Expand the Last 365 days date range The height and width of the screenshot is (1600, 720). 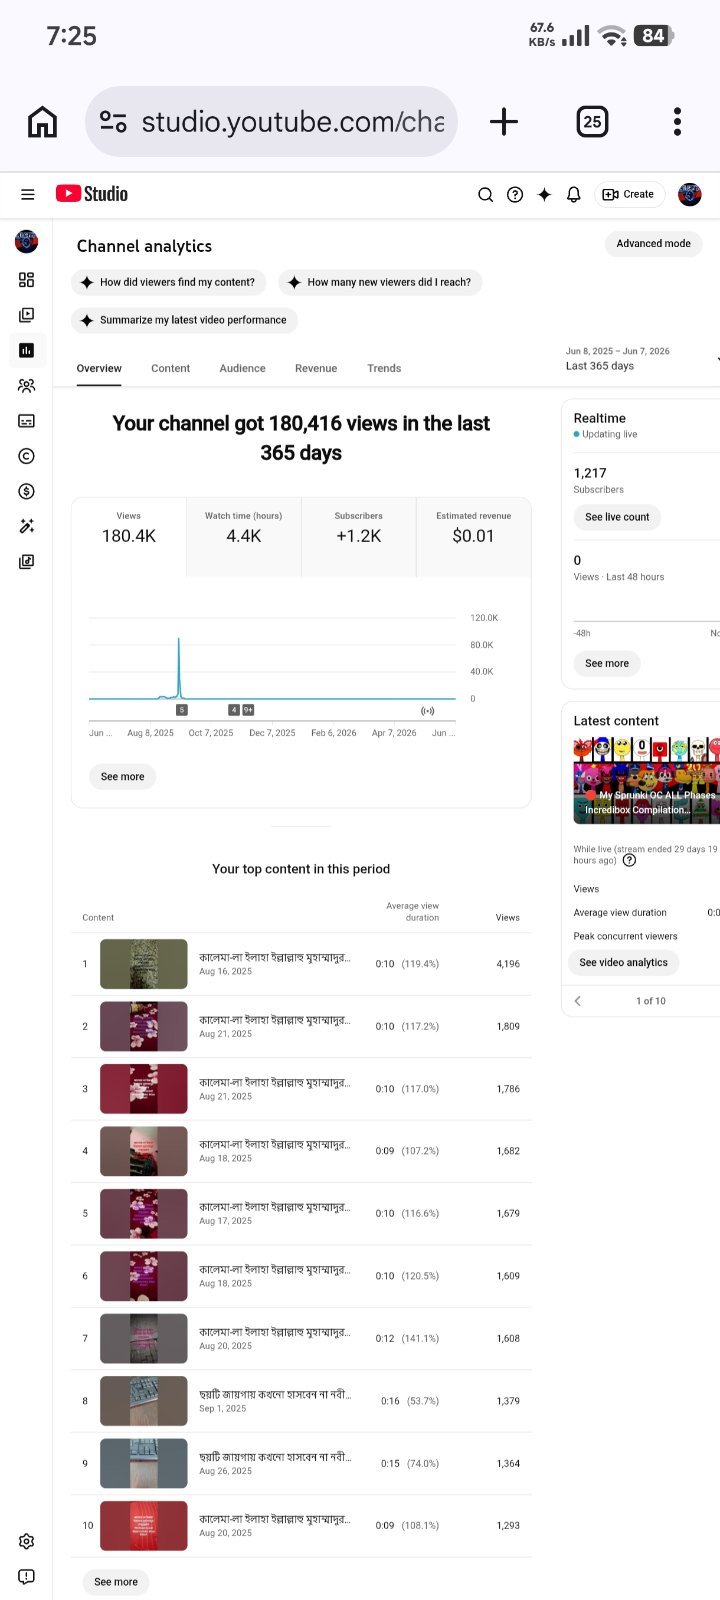coord(642,359)
